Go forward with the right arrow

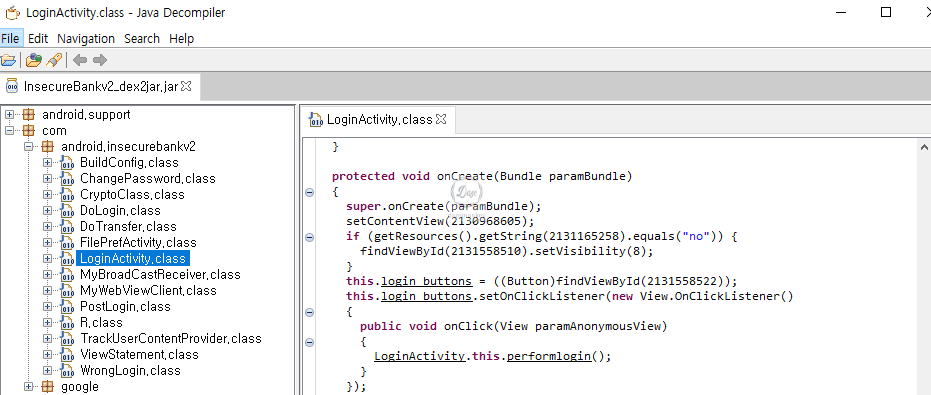pos(100,59)
